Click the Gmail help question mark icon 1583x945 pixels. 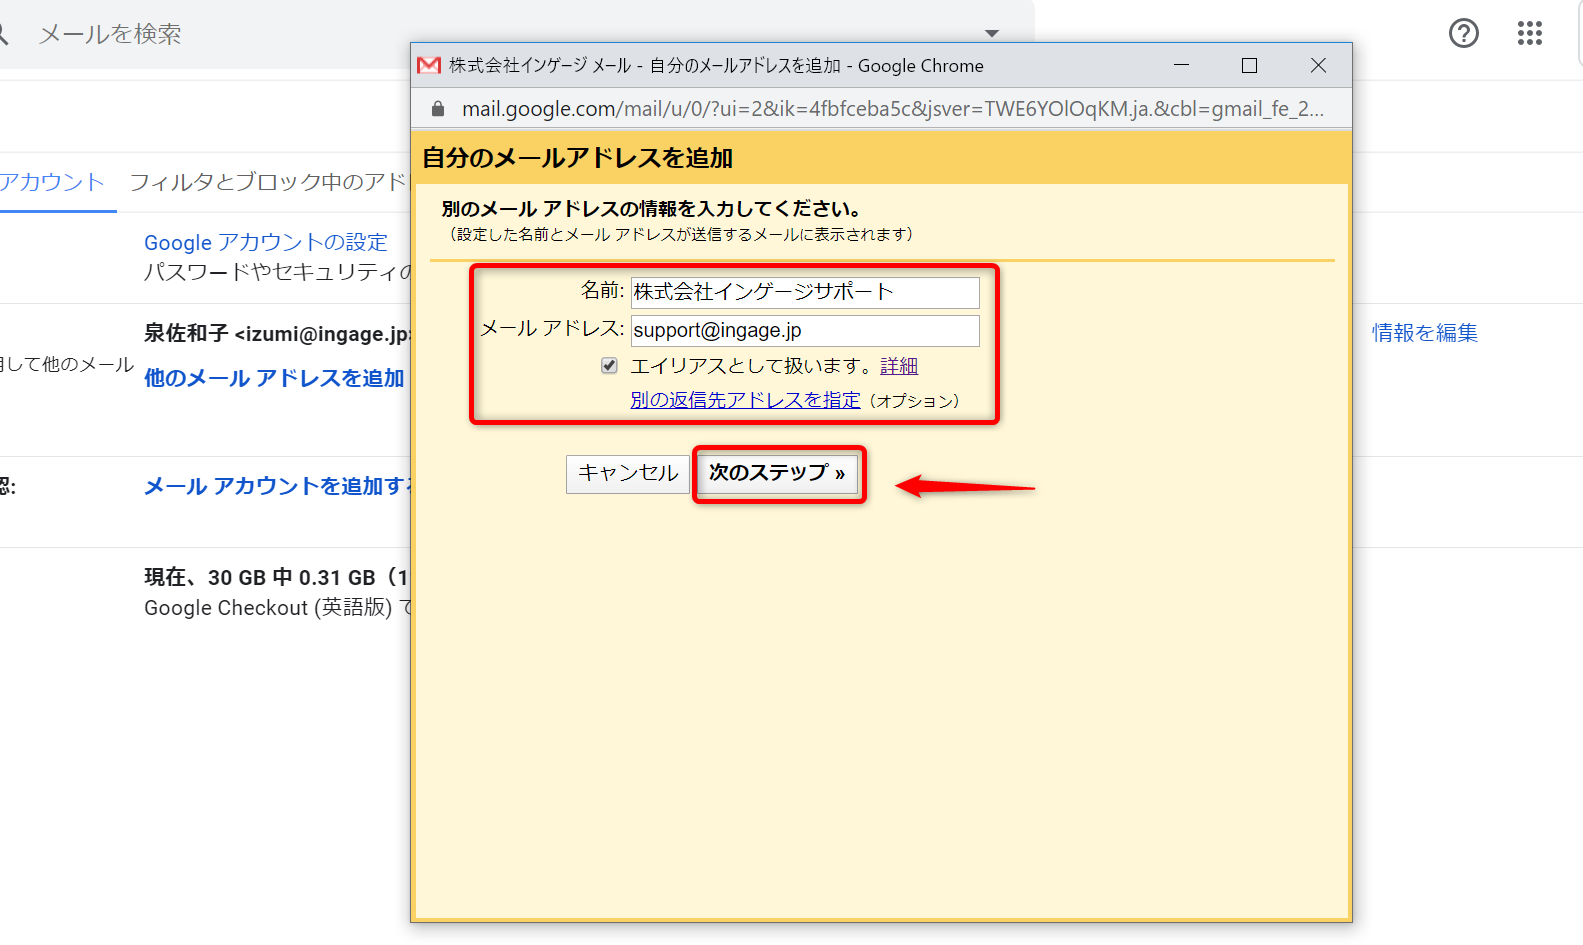(x=1463, y=34)
